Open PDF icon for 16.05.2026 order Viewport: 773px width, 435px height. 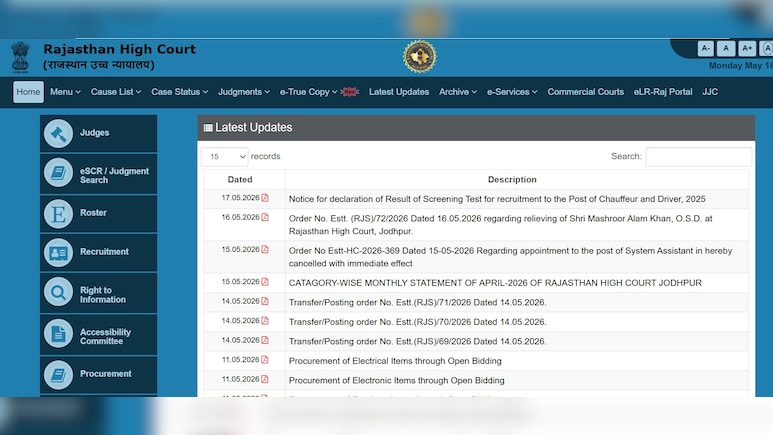tap(265, 217)
